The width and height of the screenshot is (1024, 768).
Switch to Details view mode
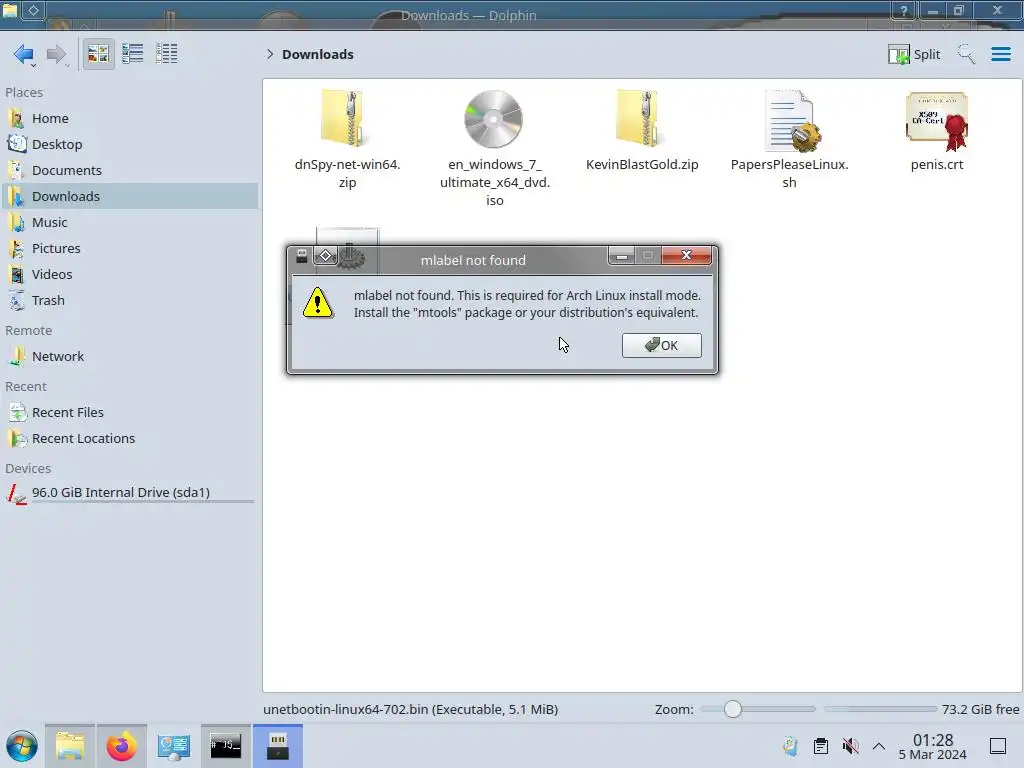(167, 54)
